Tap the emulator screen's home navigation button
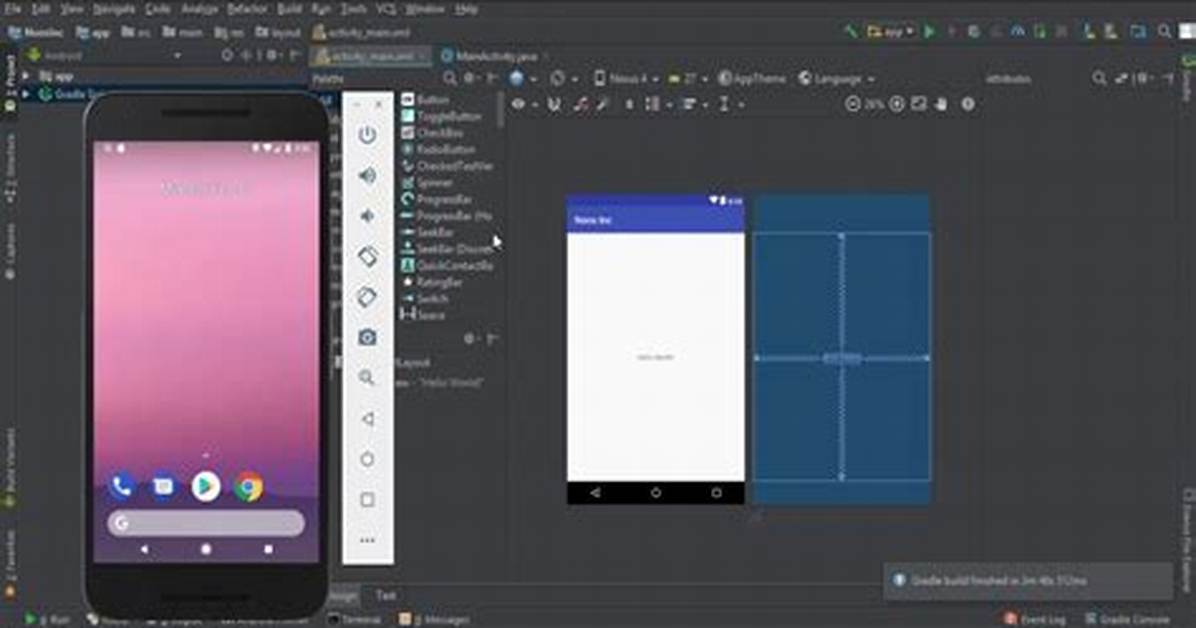 pos(206,549)
